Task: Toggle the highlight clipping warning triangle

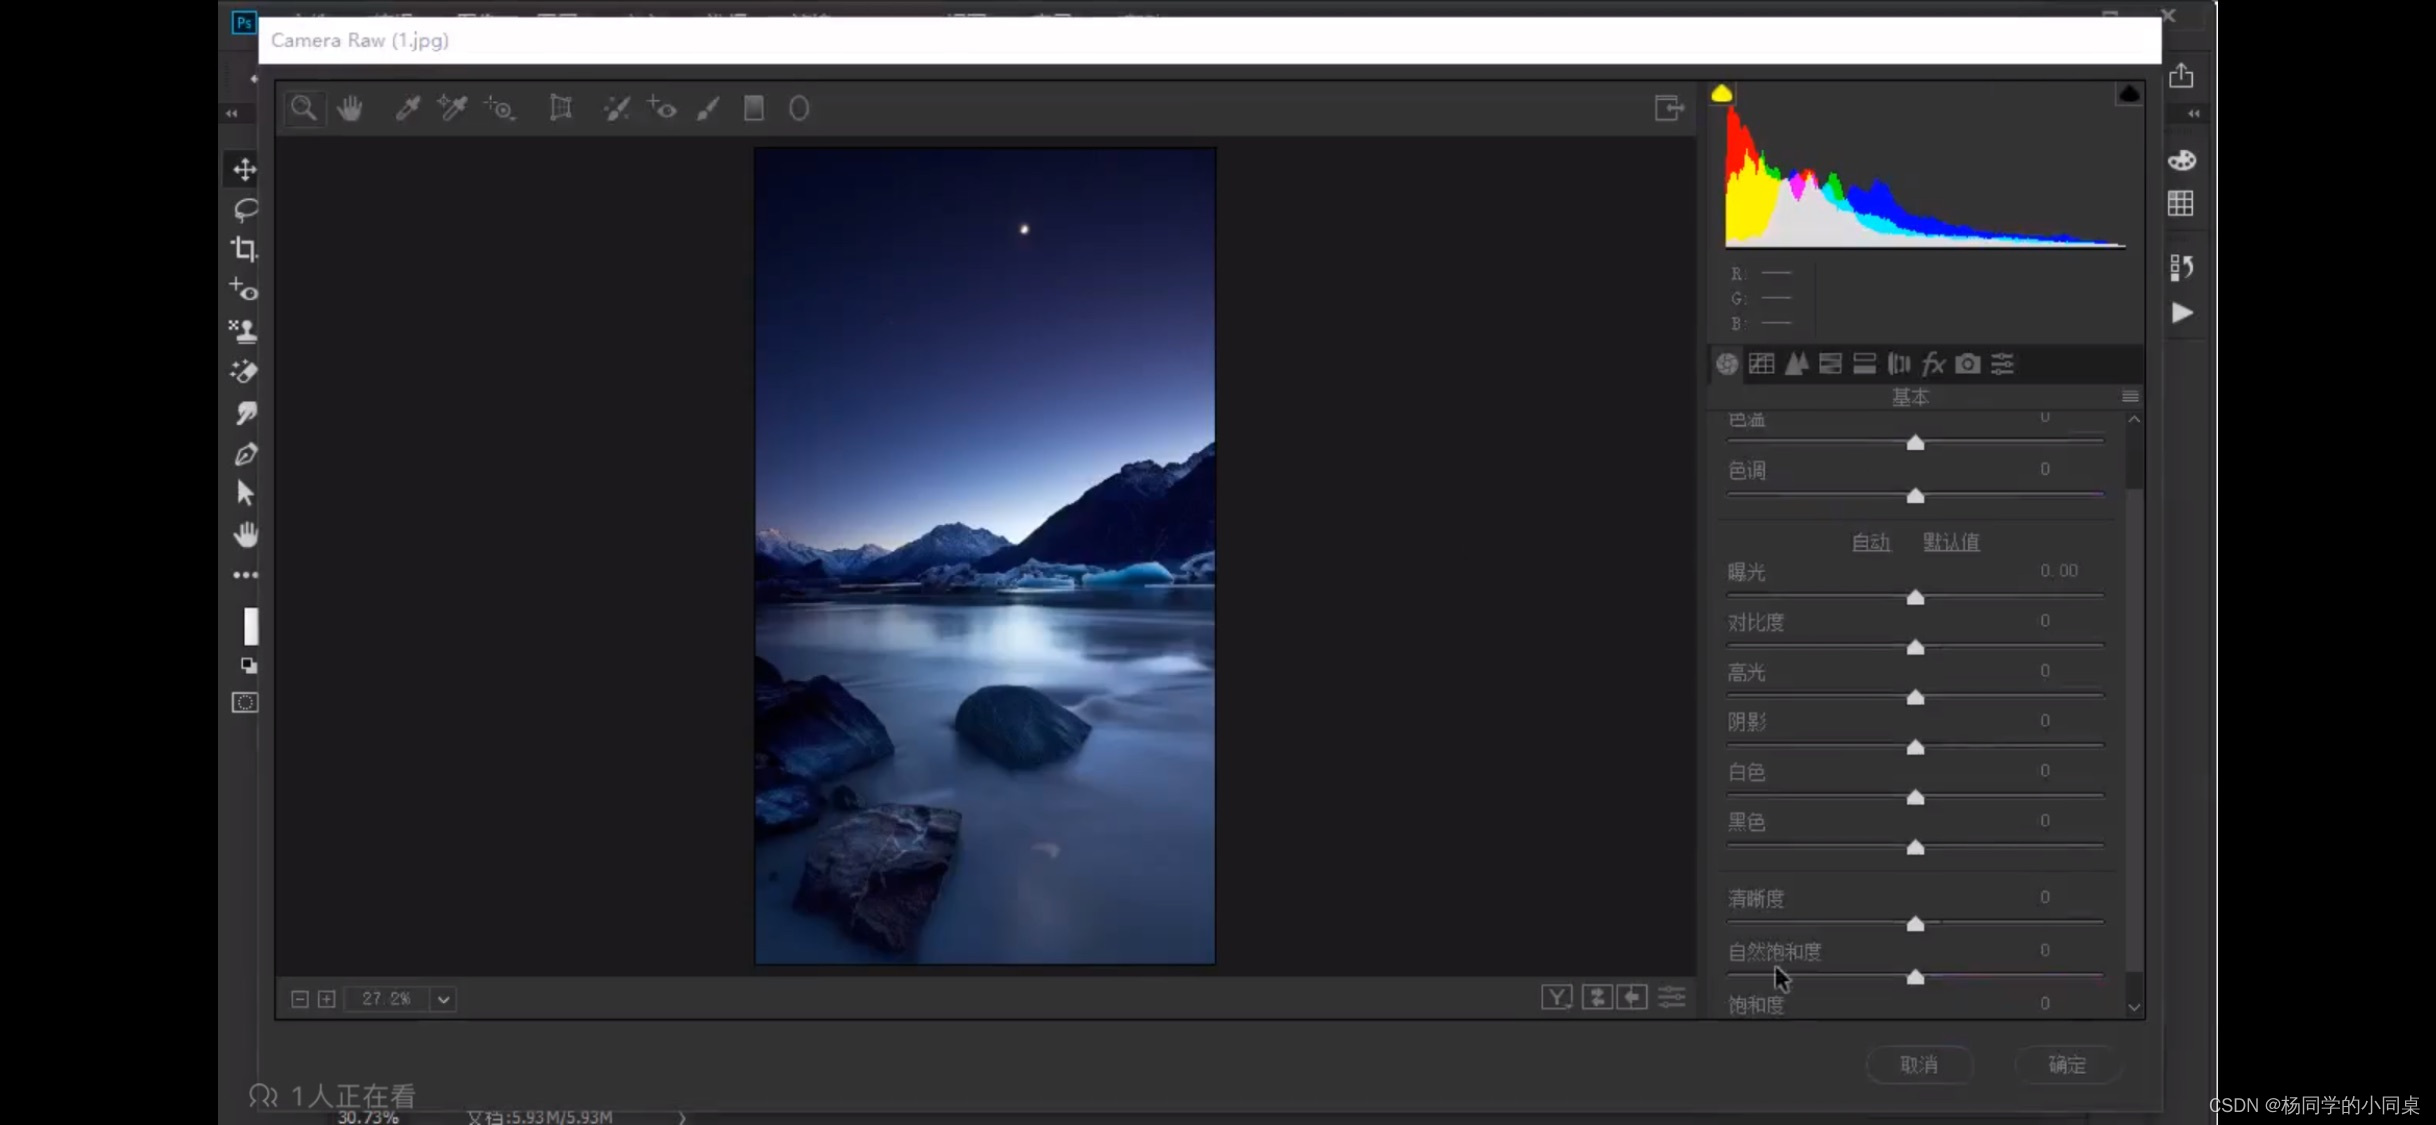Action: point(2128,94)
